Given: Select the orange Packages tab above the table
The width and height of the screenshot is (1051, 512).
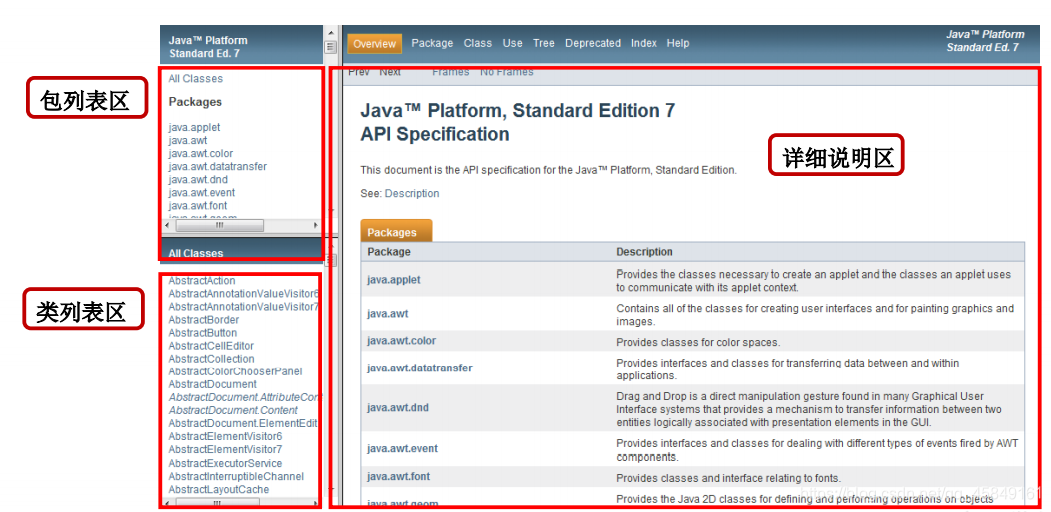Looking at the screenshot, I should [x=396, y=231].
